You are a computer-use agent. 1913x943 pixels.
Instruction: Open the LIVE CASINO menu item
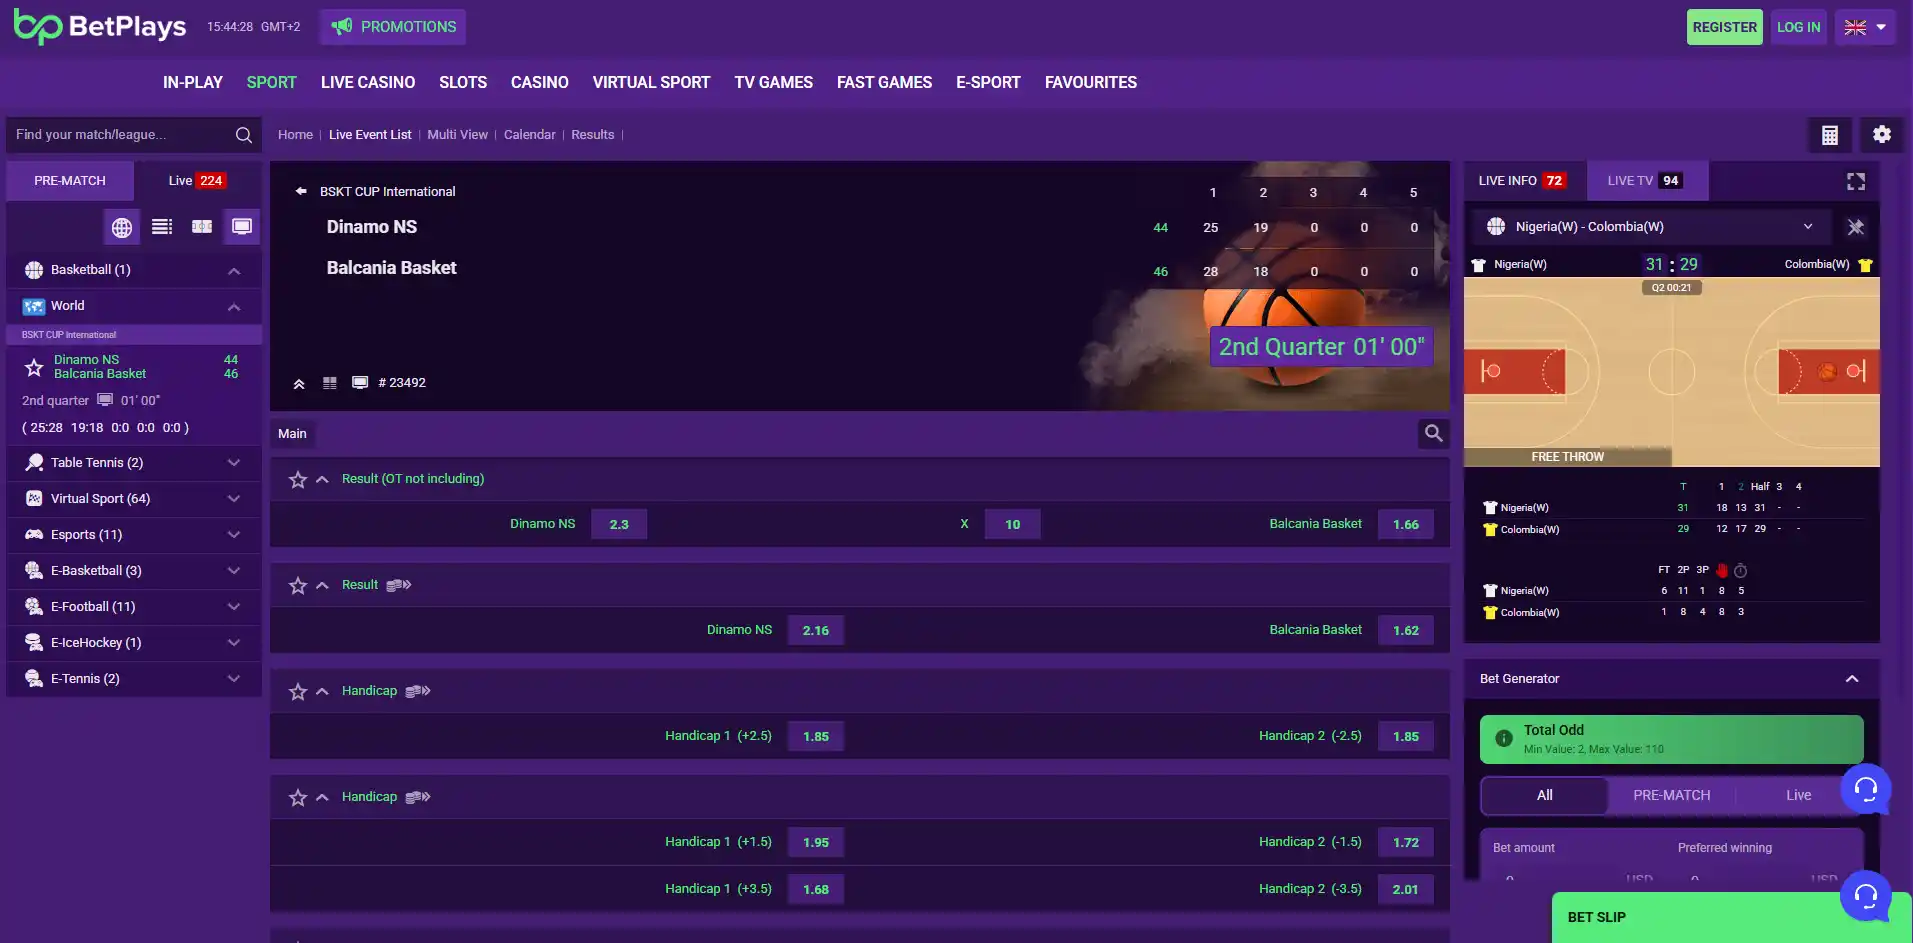pyautogui.click(x=368, y=83)
